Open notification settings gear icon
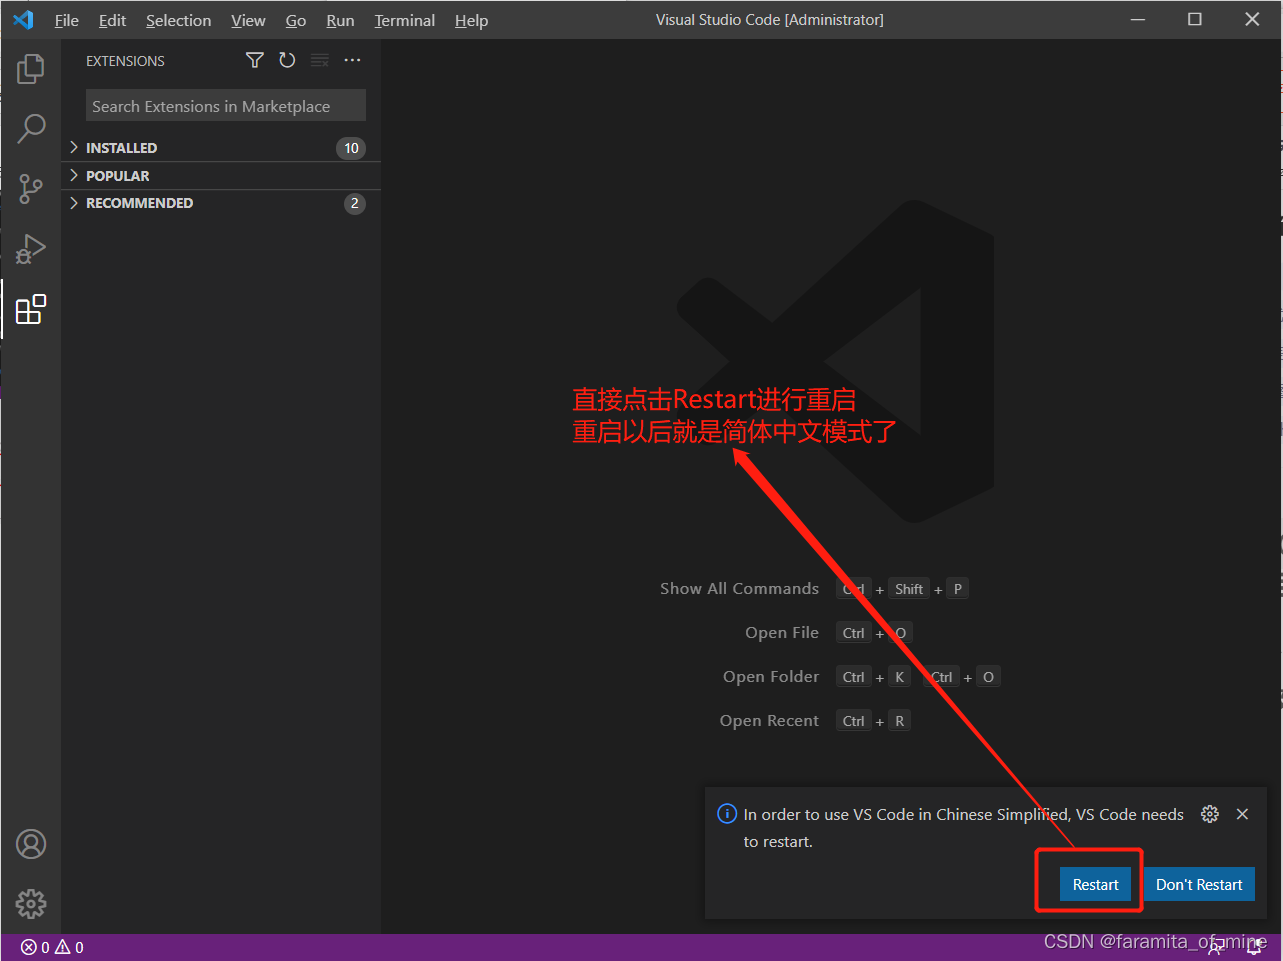Screen dimensions: 1283x961 1210,814
